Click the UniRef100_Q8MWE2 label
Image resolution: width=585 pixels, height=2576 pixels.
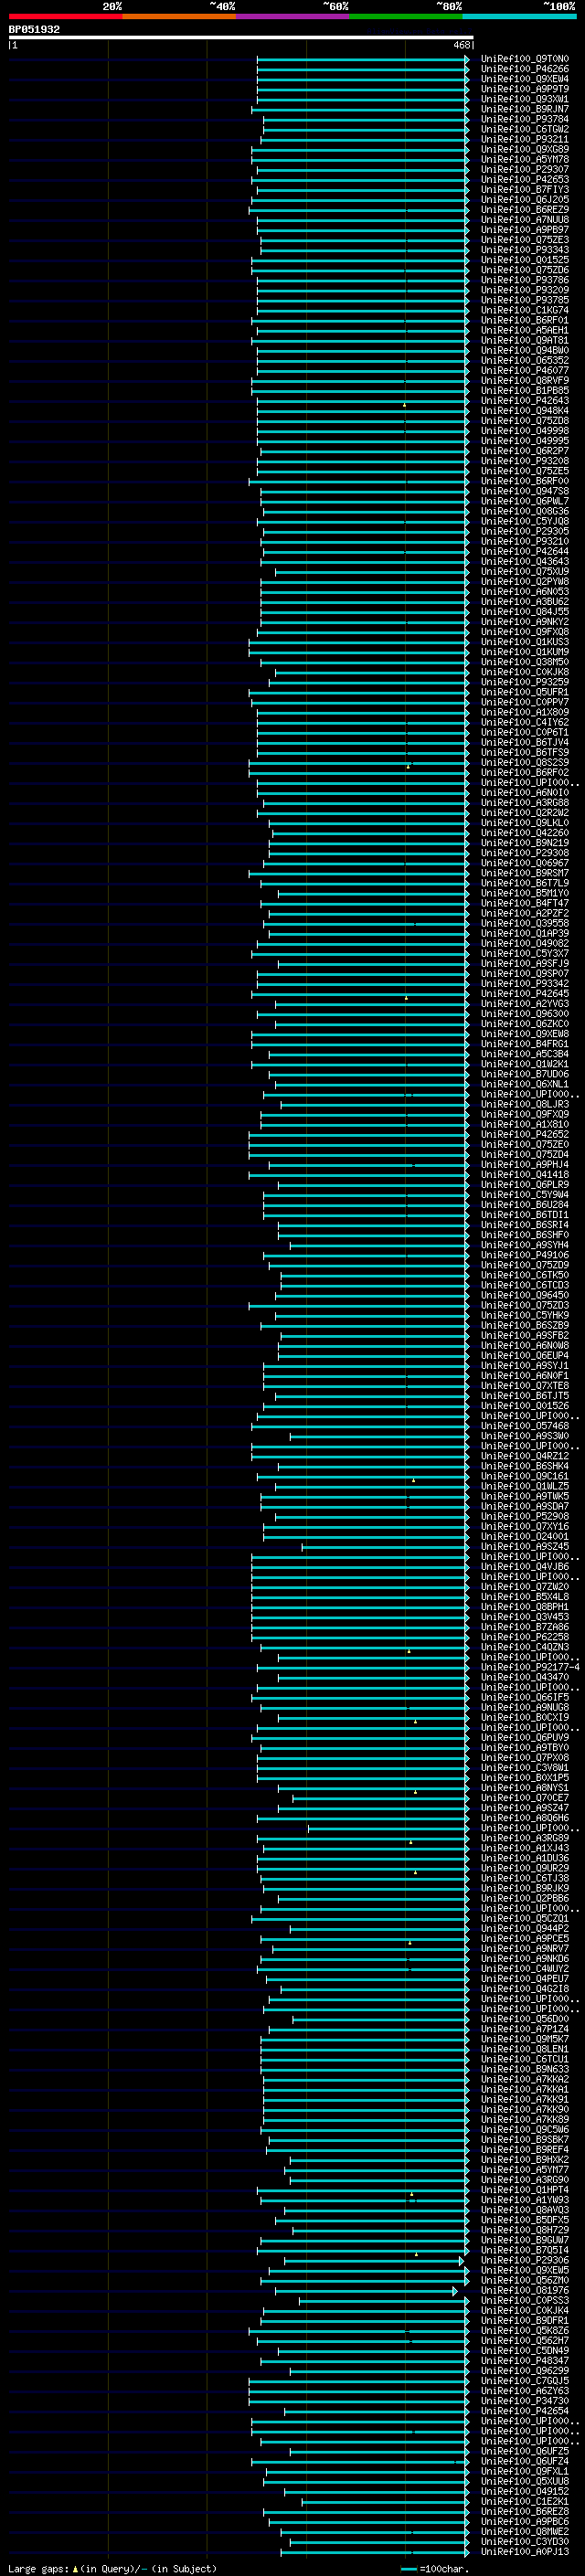point(524,2531)
